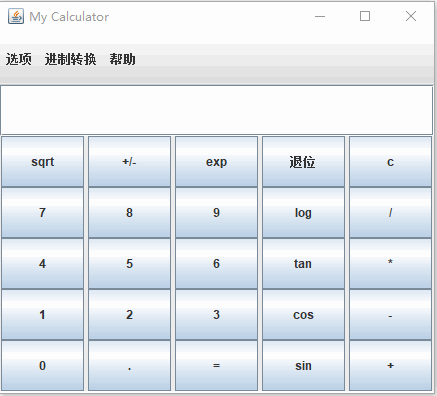Click the sqrt button
The width and height of the screenshot is (437, 396).
(x=42, y=162)
